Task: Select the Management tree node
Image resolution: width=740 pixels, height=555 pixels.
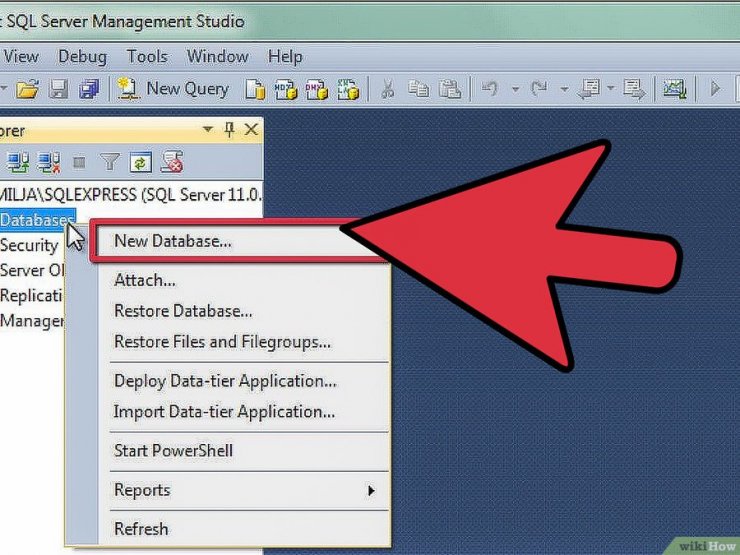Action: [32, 321]
